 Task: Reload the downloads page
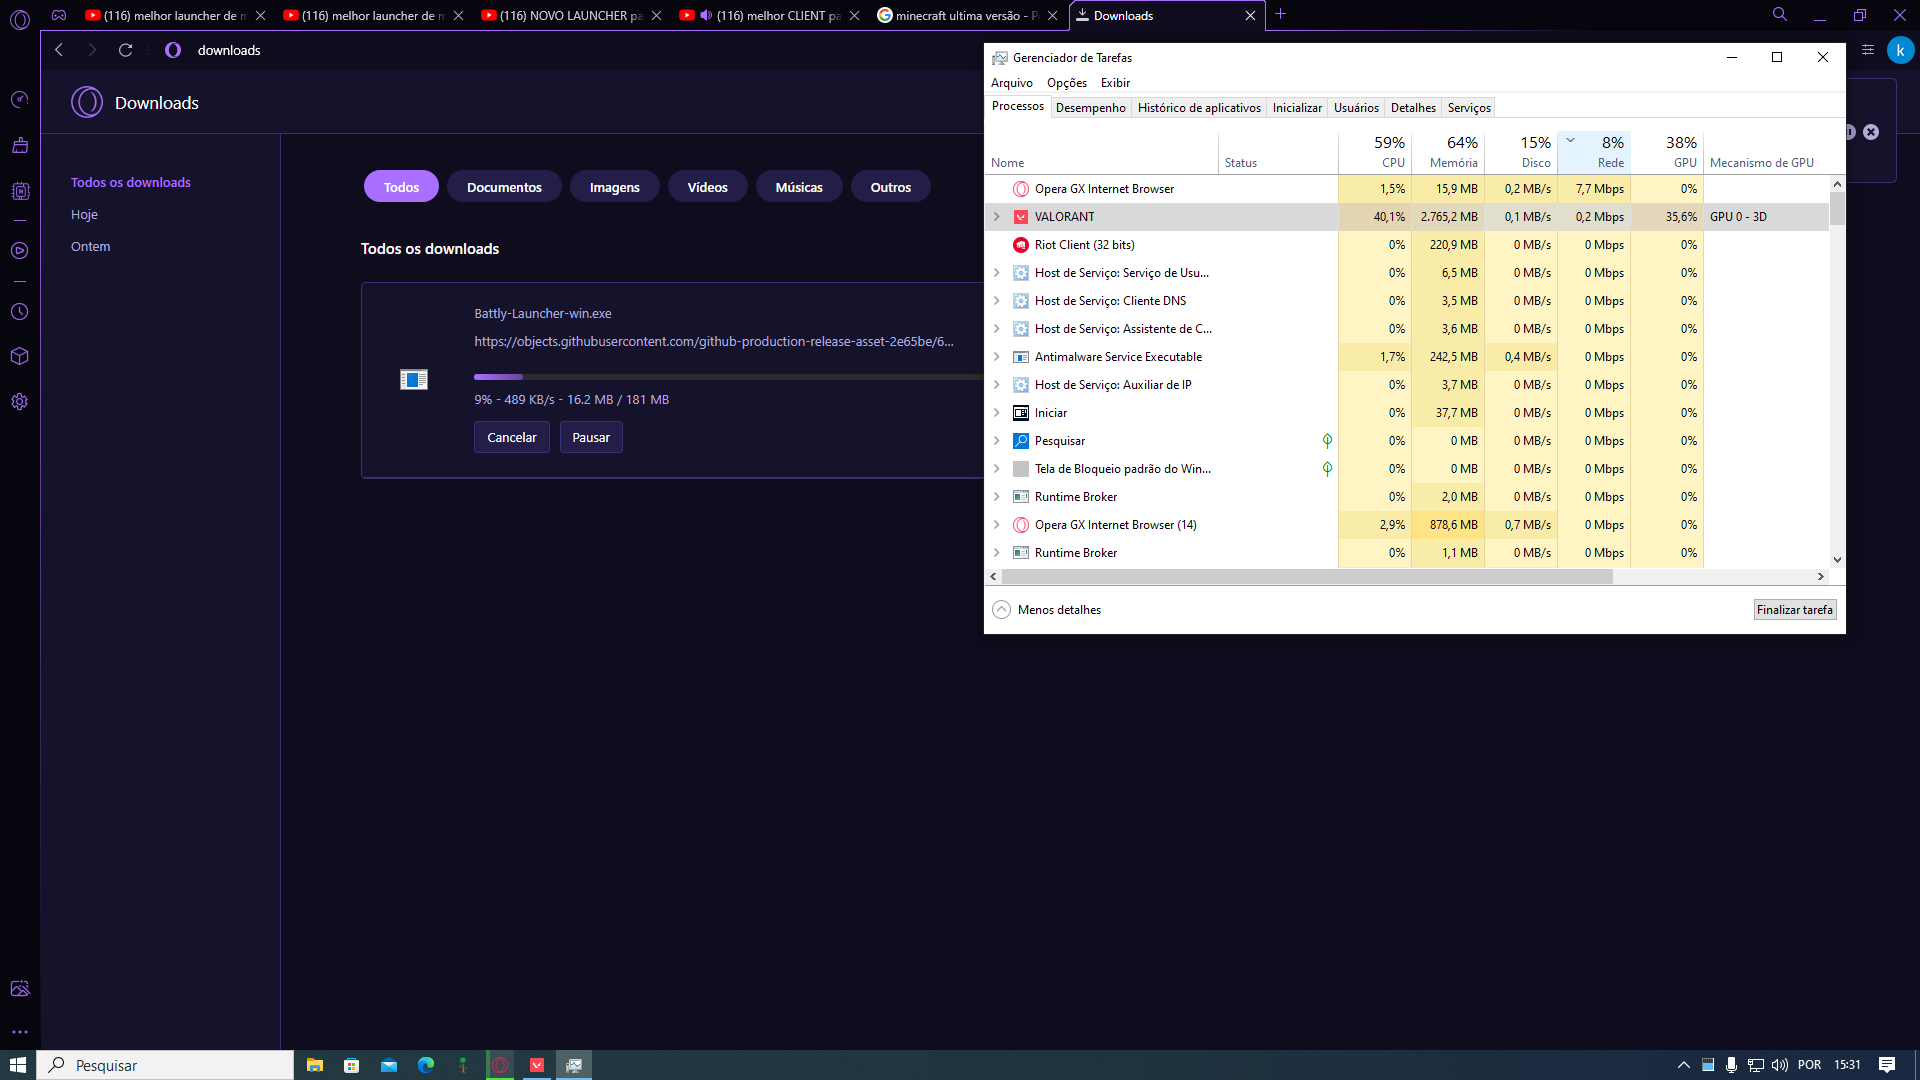click(125, 50)
